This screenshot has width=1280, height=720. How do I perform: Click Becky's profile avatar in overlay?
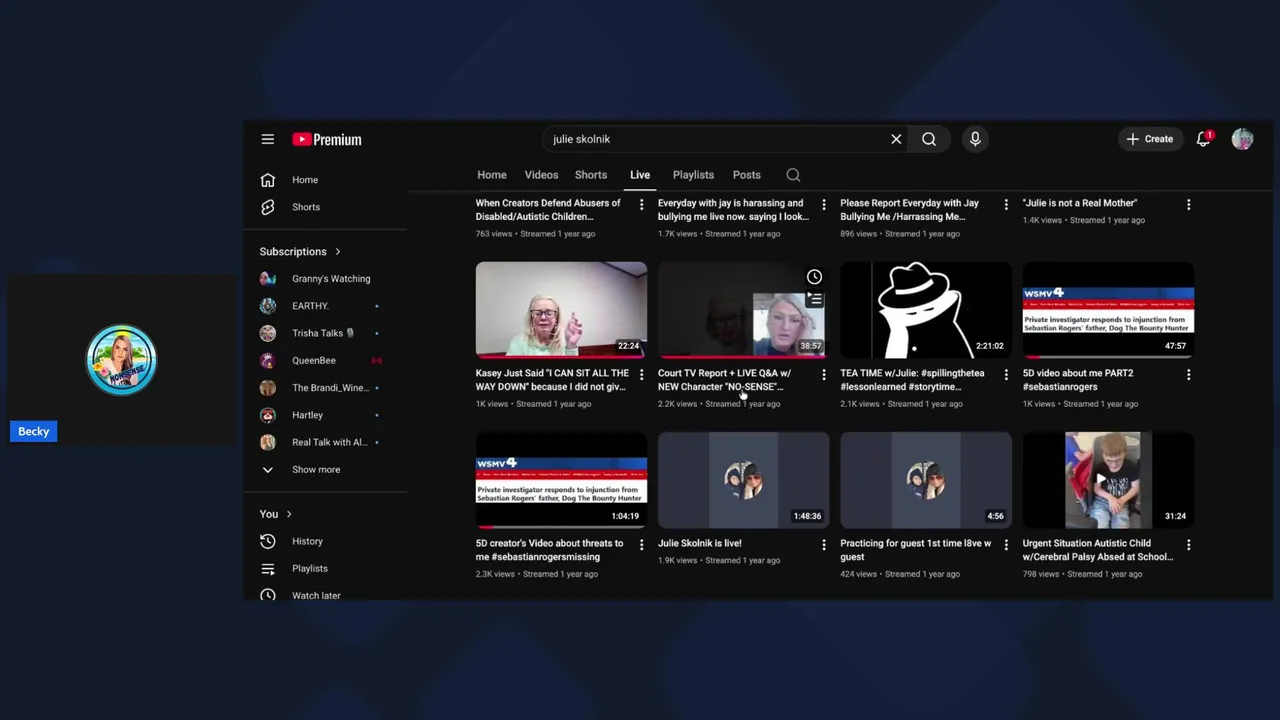(121, 360)
